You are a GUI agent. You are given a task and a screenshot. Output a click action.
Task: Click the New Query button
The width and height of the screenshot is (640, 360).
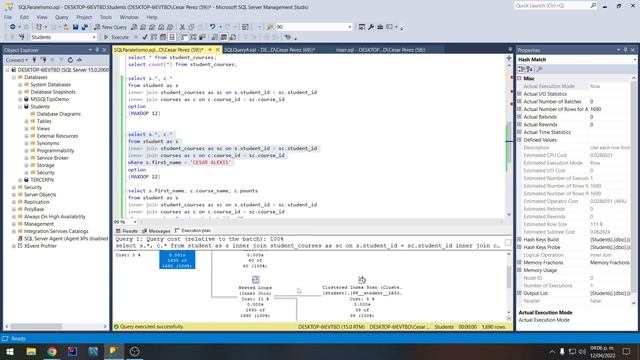(111, 27)
